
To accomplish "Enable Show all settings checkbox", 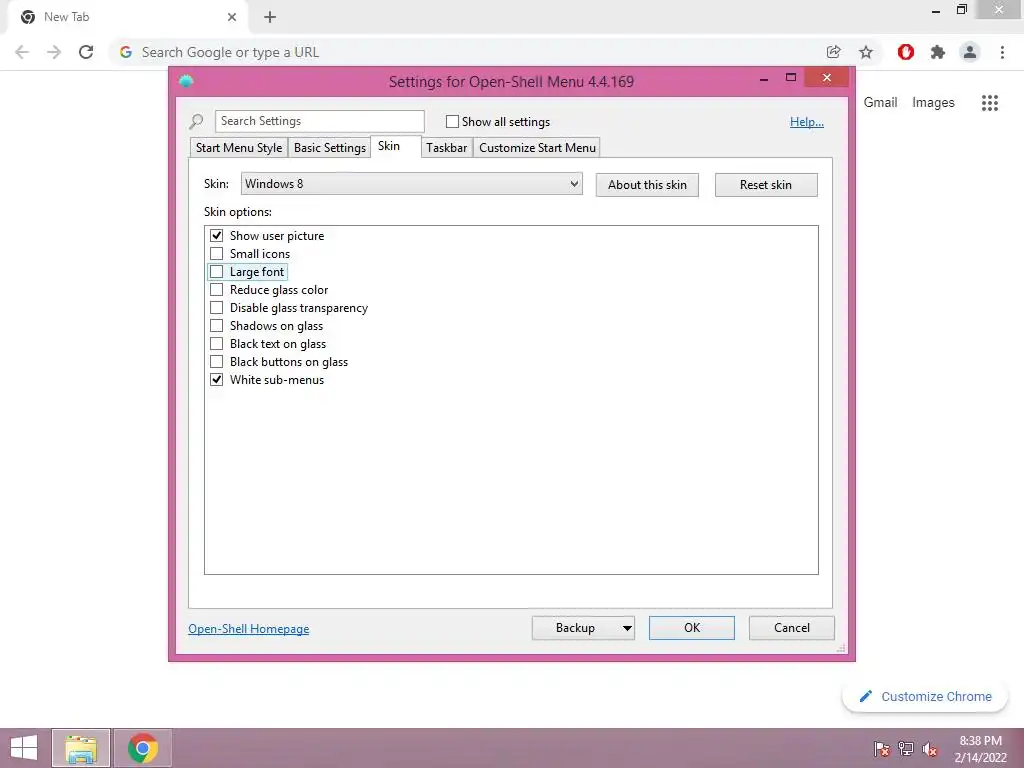I will point(452,121).
